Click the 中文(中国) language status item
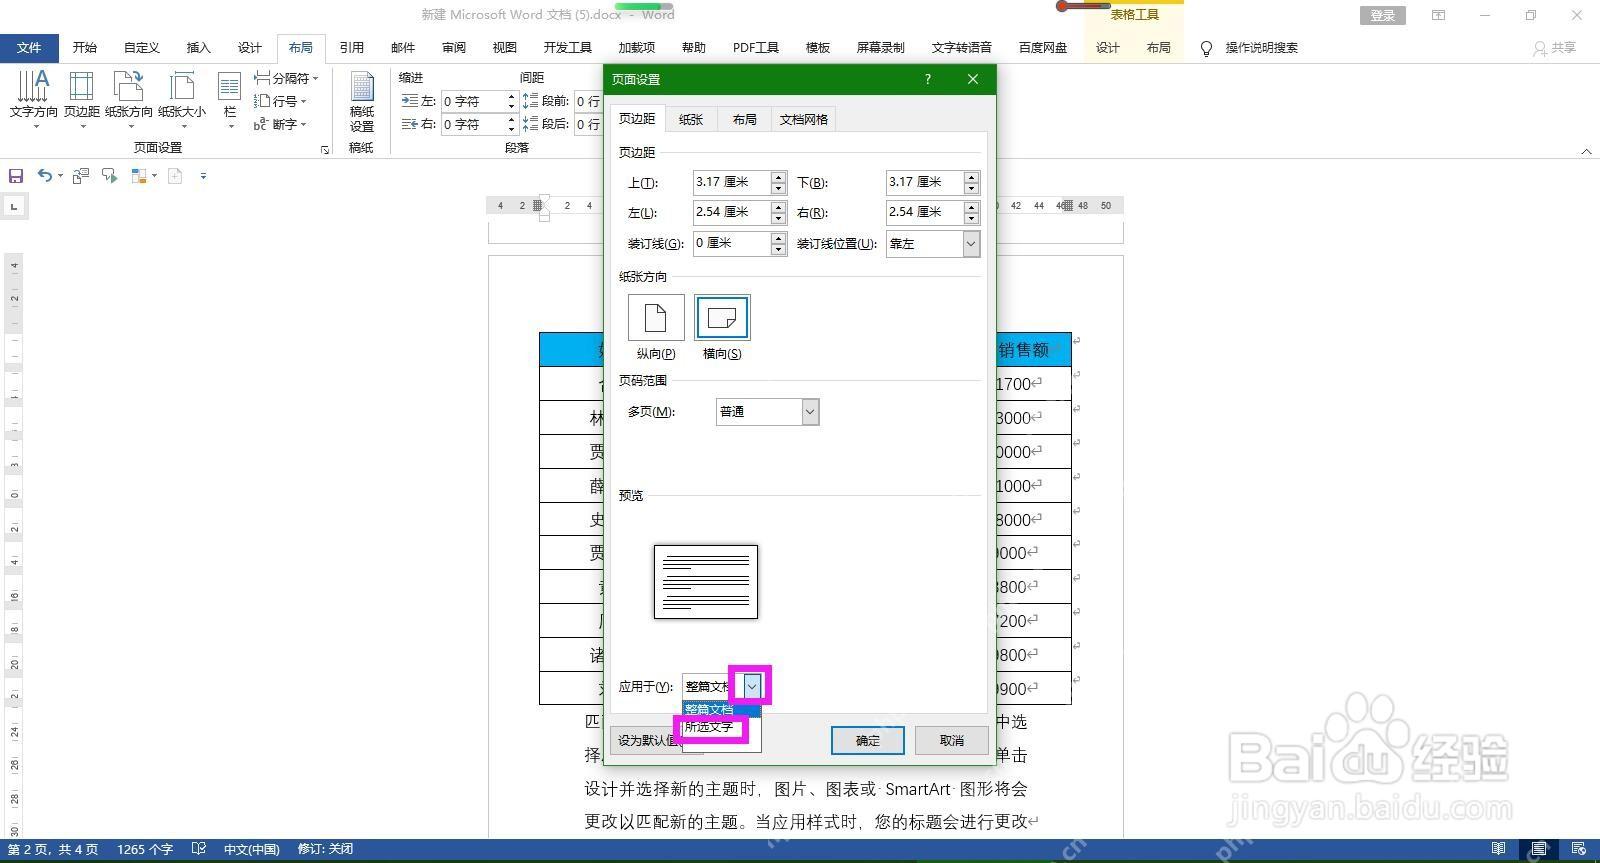Screen dimensions: 1600x863 [x=251, y=849]
